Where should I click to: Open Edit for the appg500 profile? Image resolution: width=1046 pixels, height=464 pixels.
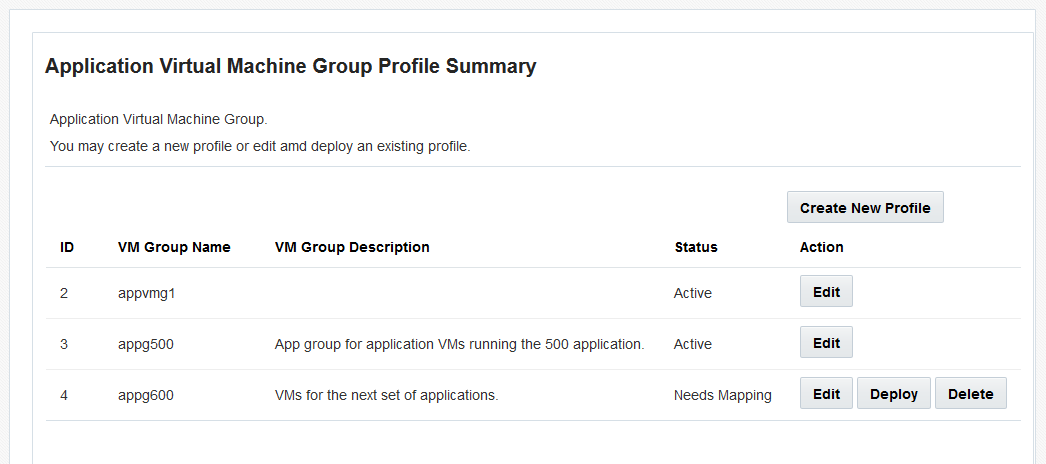(826, 343)
